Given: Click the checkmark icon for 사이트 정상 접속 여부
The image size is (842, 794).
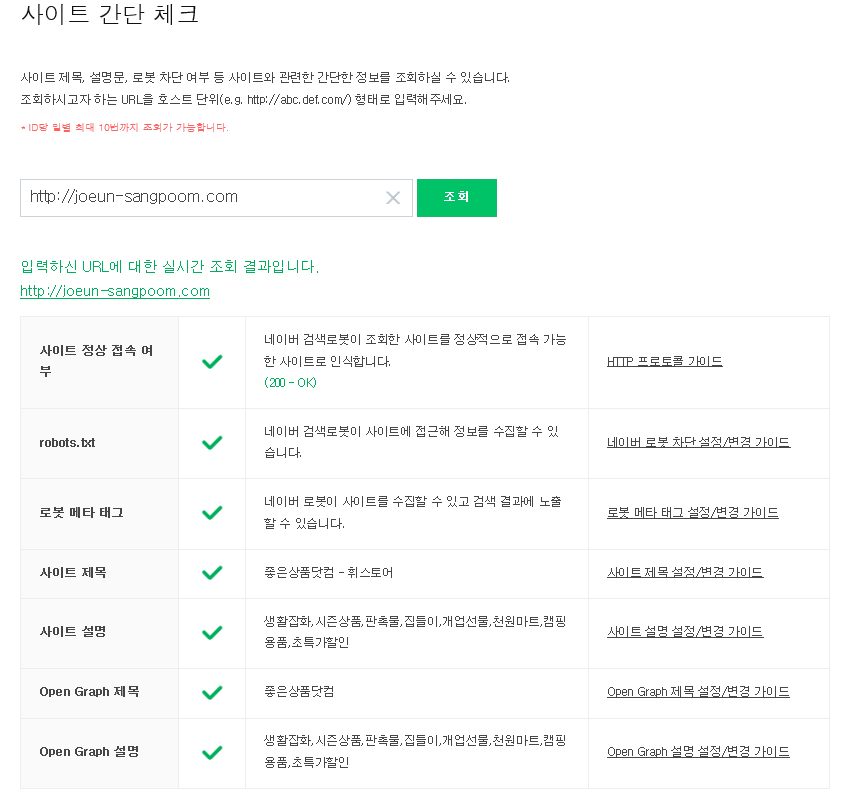Looking at the screenshot, I should [212, 362].
